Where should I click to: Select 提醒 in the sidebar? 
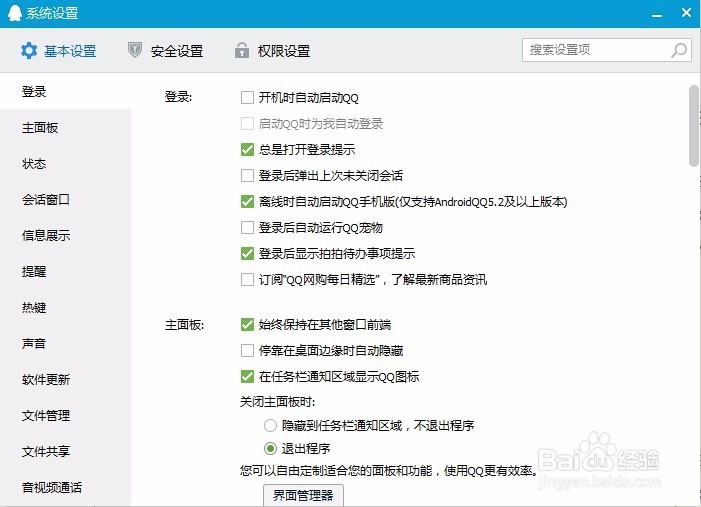pyautogui.click(x=65, y=271)
